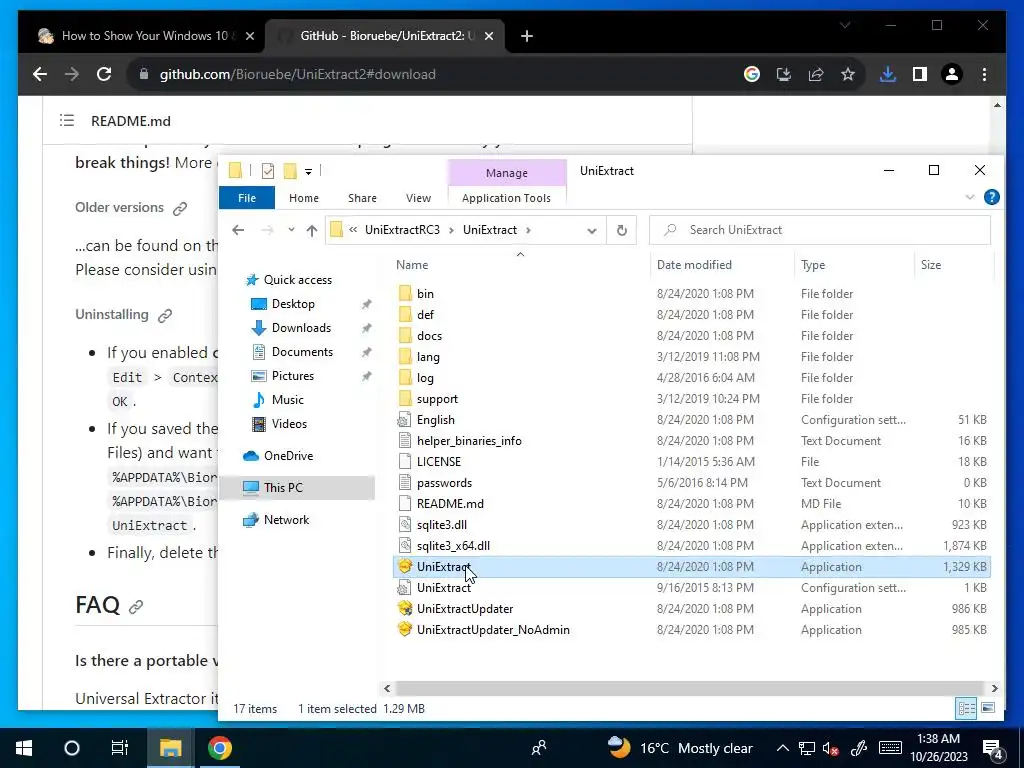Select Documents in navigation pane

pos(302,352)
